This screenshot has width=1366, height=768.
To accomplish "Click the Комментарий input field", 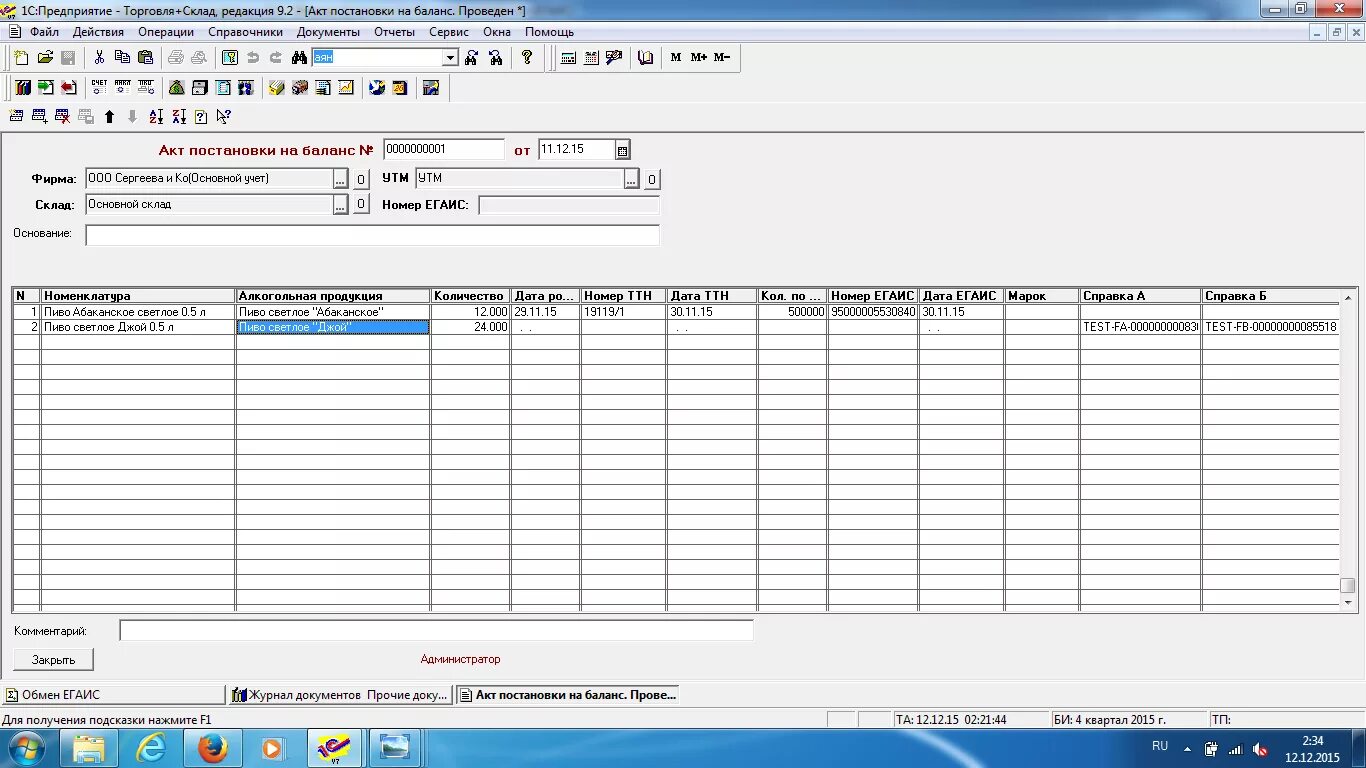I will (x=436, y=631).
